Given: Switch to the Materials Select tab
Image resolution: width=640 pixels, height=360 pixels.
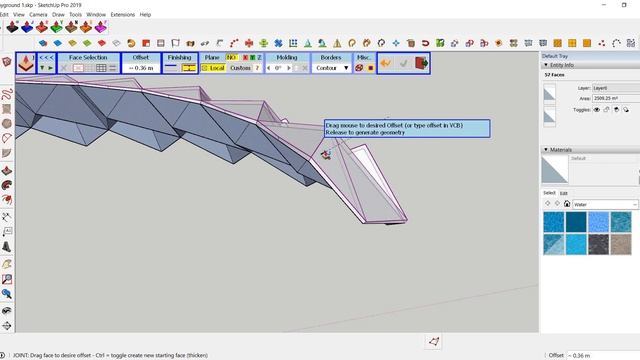Looking at the screenshot, I should 549,193.
